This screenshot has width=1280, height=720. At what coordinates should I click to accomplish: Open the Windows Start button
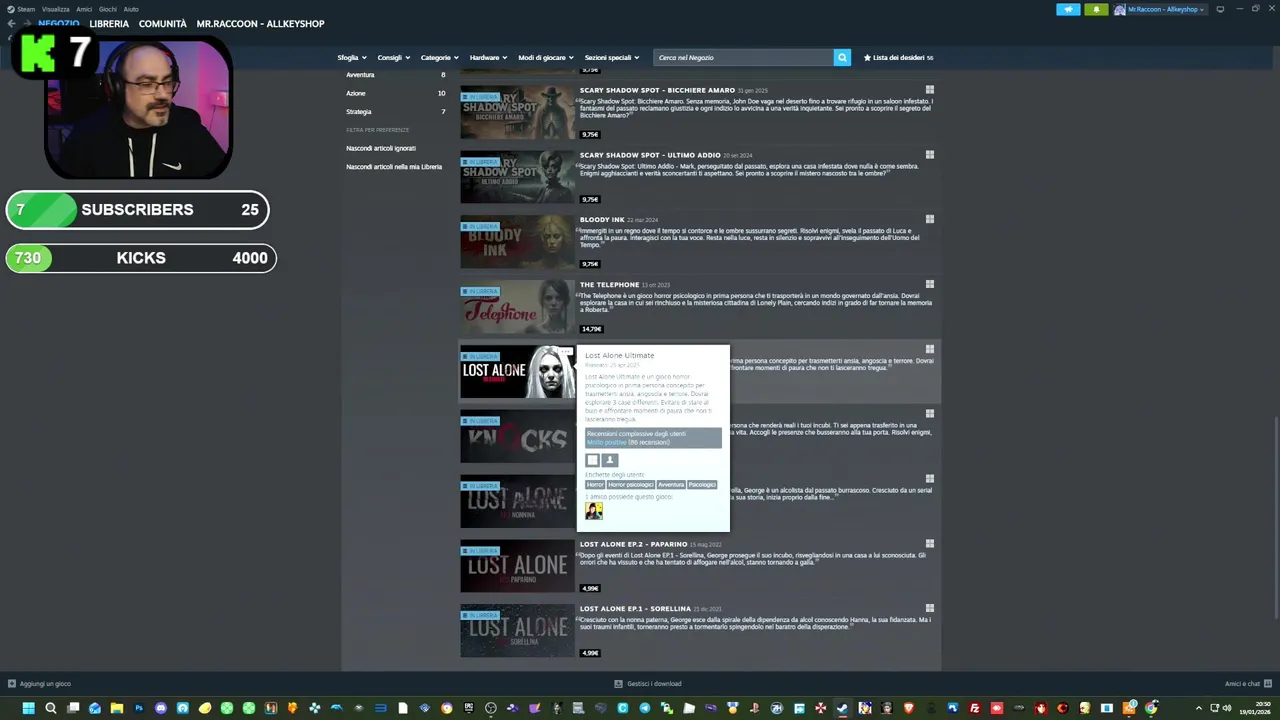[28, 708]
